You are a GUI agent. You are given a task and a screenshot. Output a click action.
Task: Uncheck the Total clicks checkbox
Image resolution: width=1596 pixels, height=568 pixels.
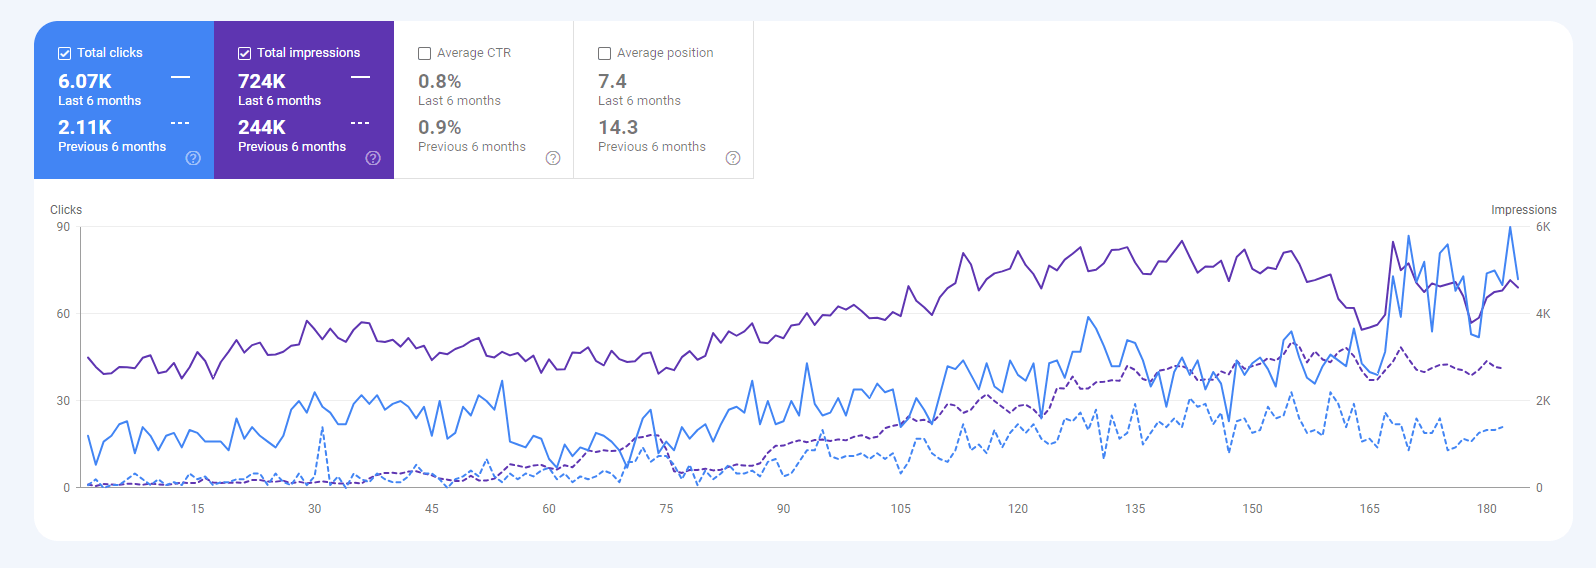click(65, 53)
